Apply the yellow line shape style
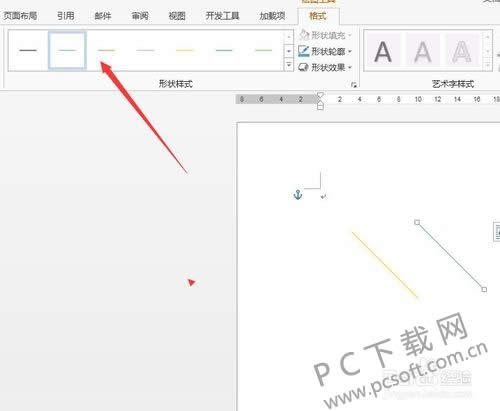 click(x=185, y=50)
